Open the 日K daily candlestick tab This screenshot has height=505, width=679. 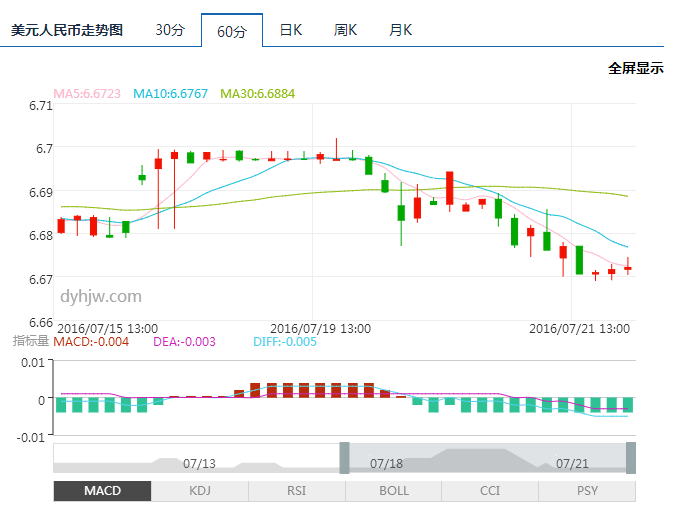coord(290,30)
